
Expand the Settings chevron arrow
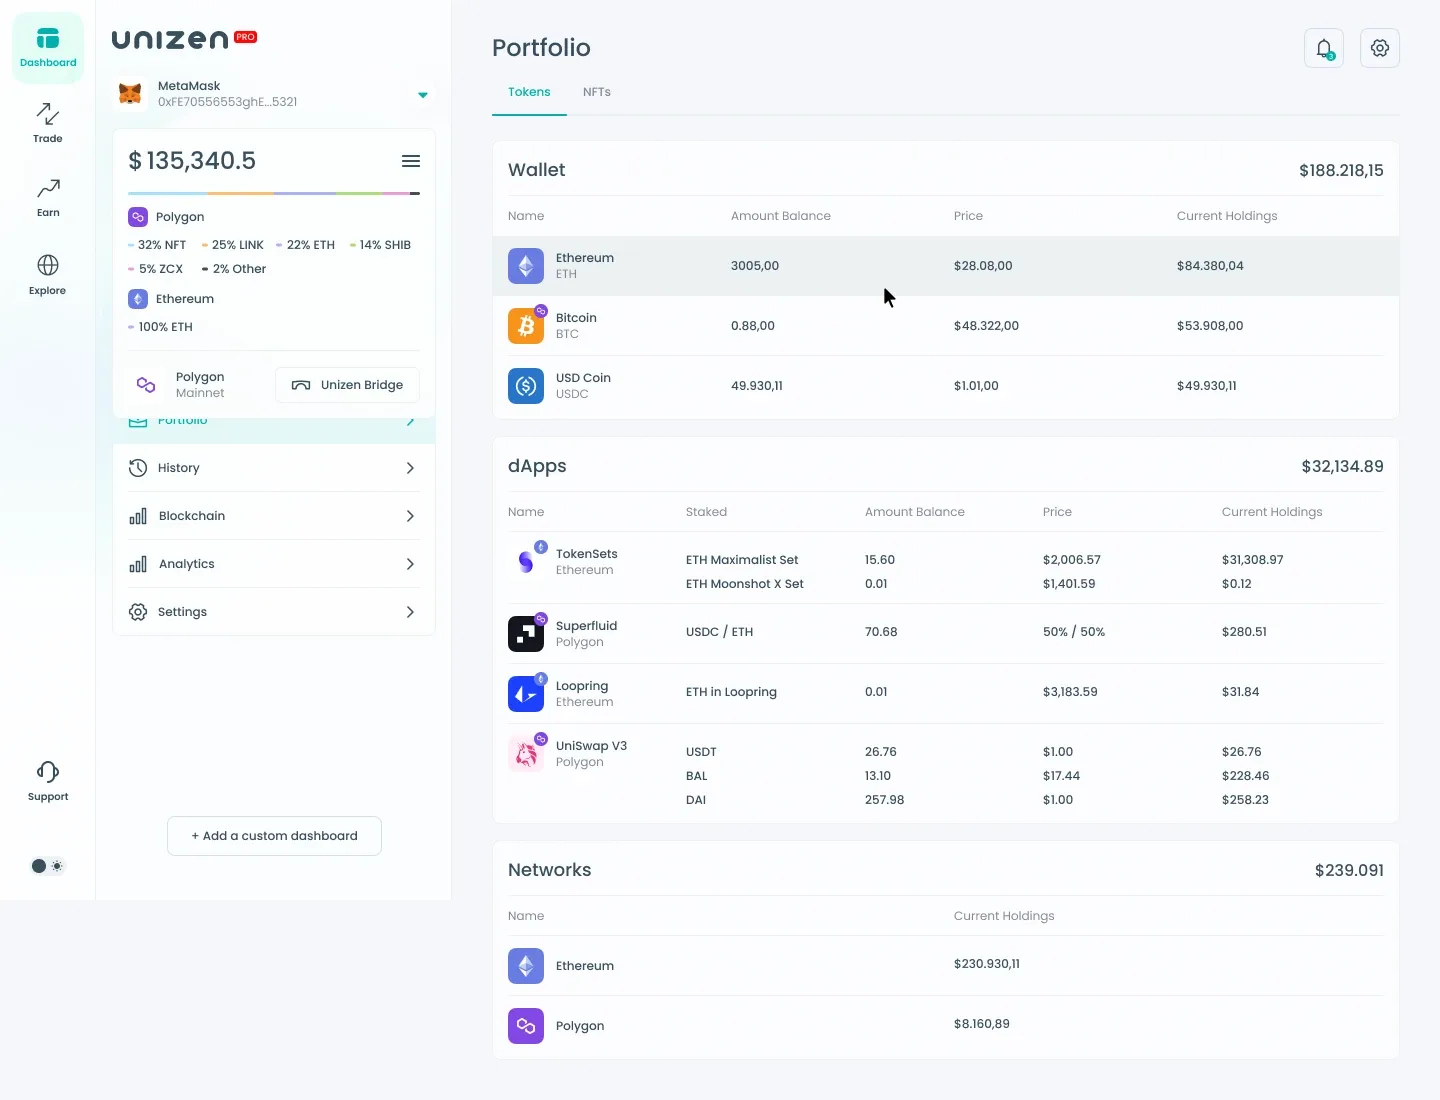(x=410, y=612)
